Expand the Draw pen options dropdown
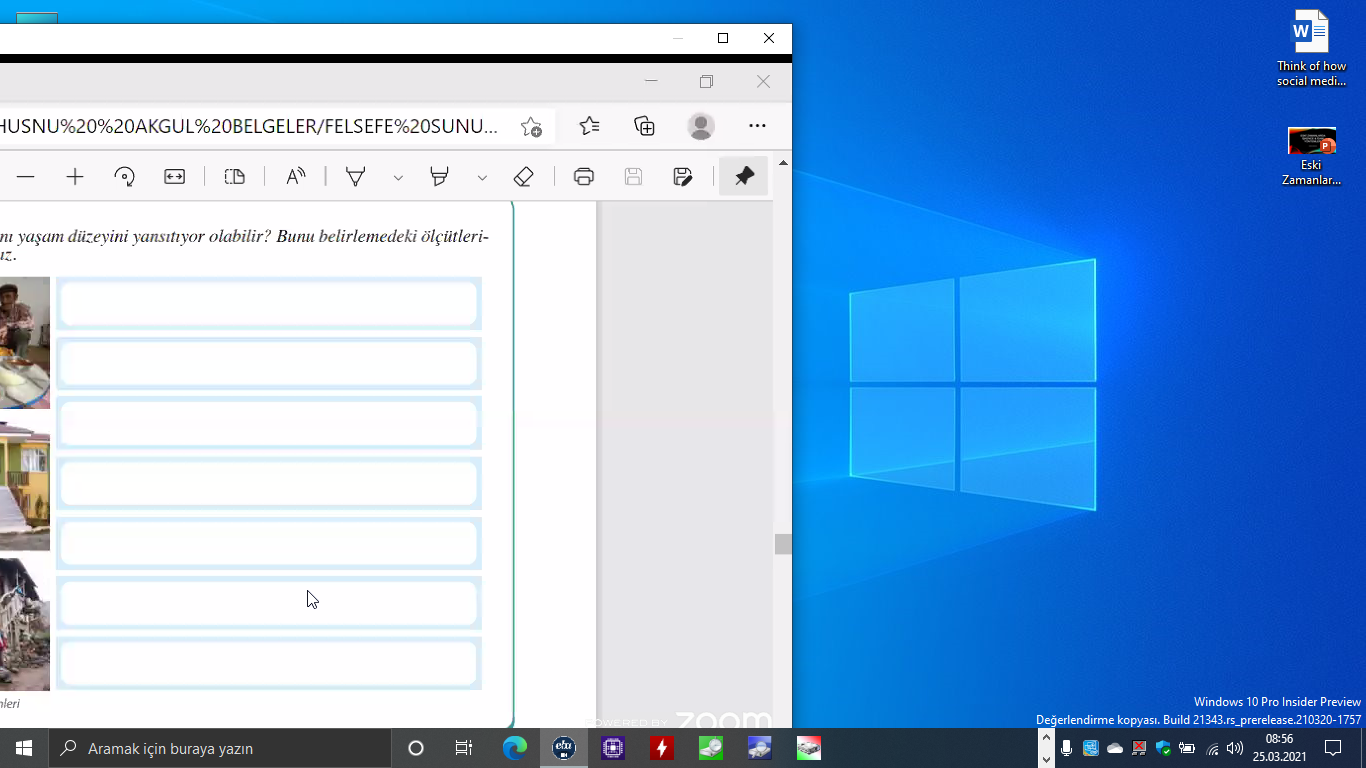1366x768 pixels. pyautogui.click(x=398, y=178)
